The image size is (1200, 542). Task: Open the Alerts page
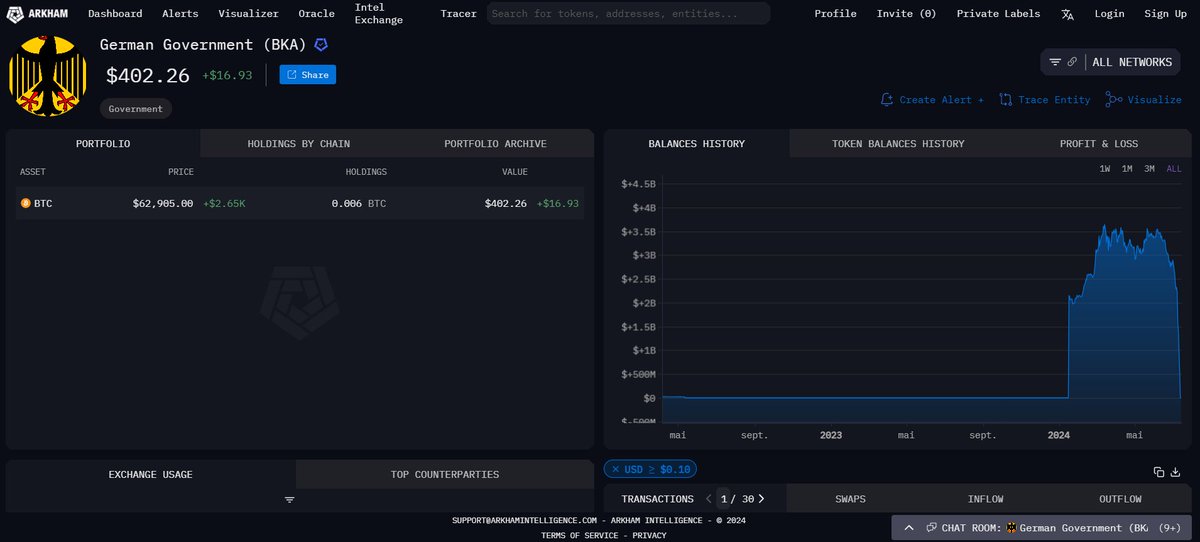tap(180, 14)
